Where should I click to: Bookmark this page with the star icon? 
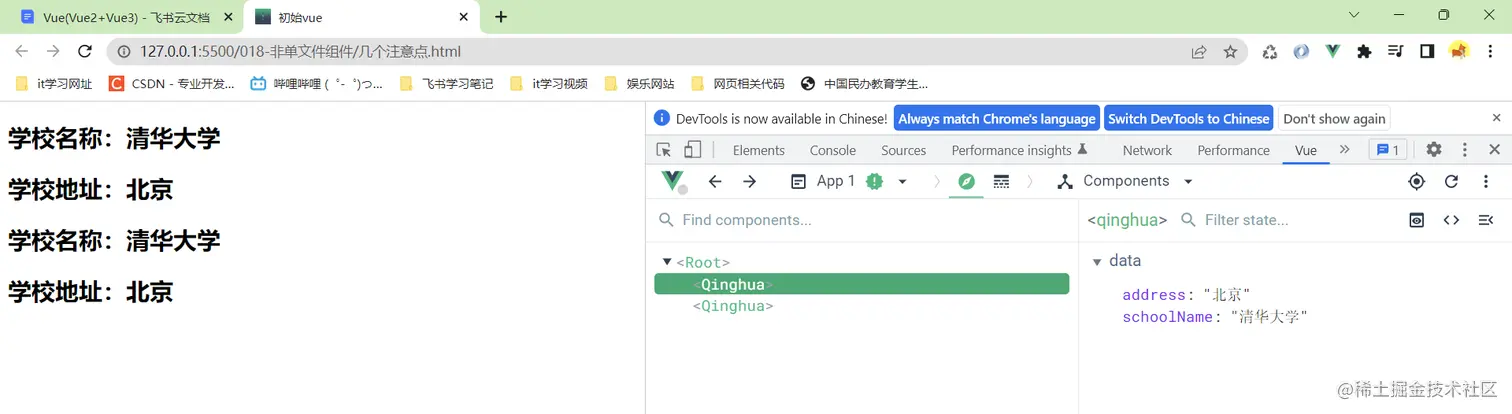tap(1230, 51)
